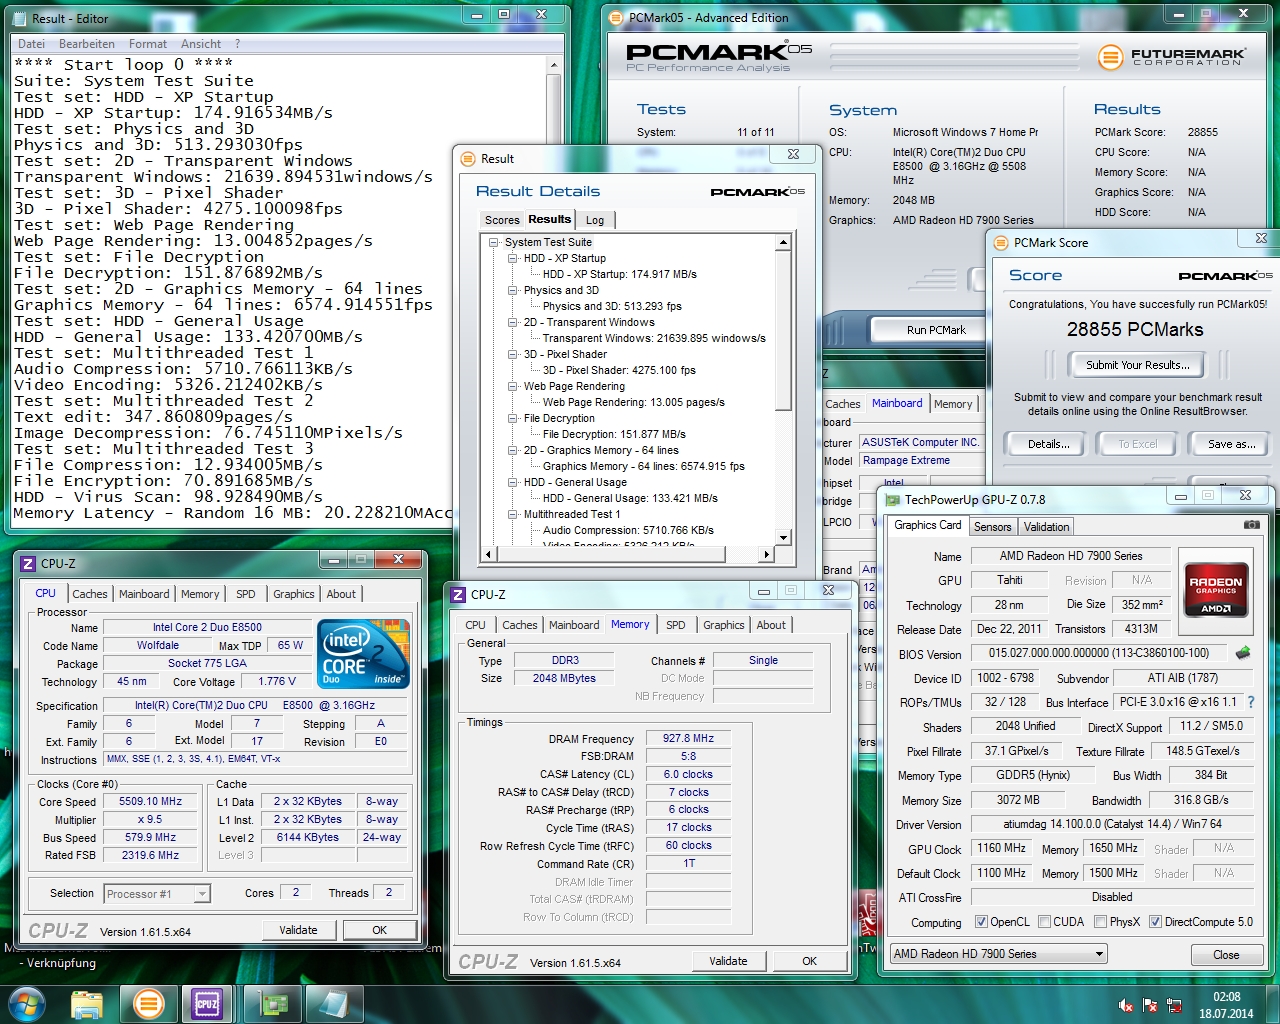Click the editor scroll-up arrow
This screenshot has width=1280, height=1024.
point(553,65)
